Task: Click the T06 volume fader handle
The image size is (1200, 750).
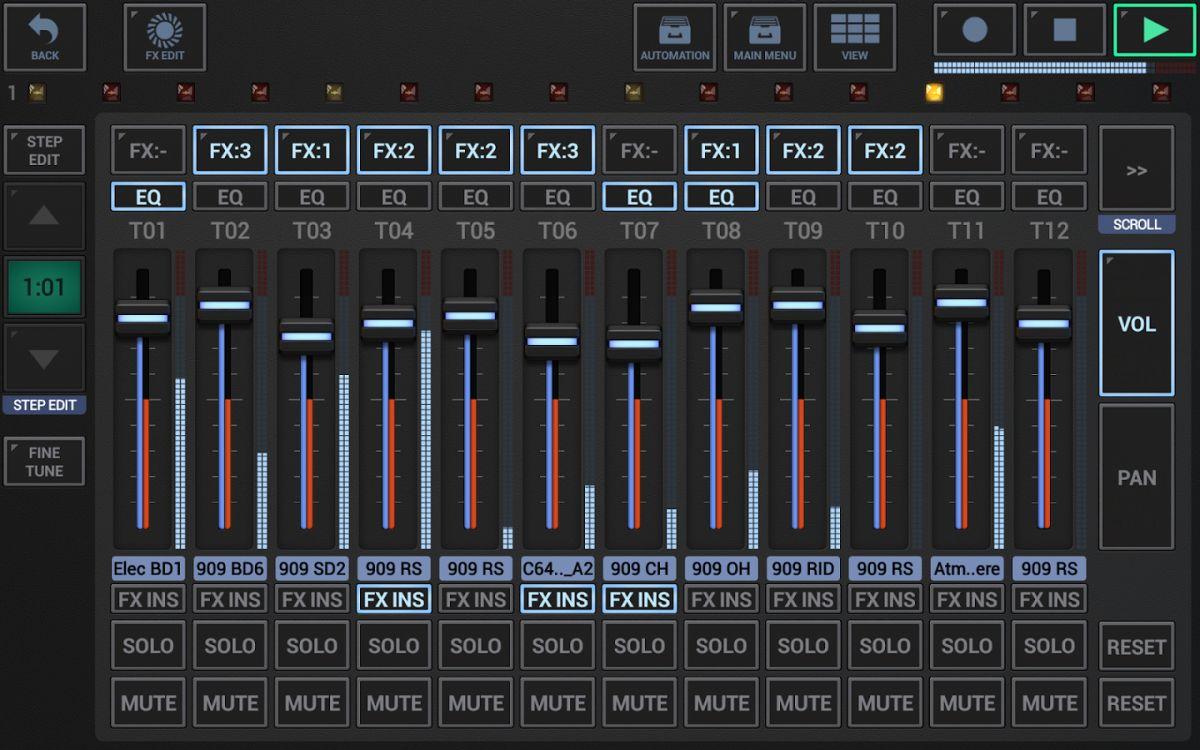Action: click(553, 341)
